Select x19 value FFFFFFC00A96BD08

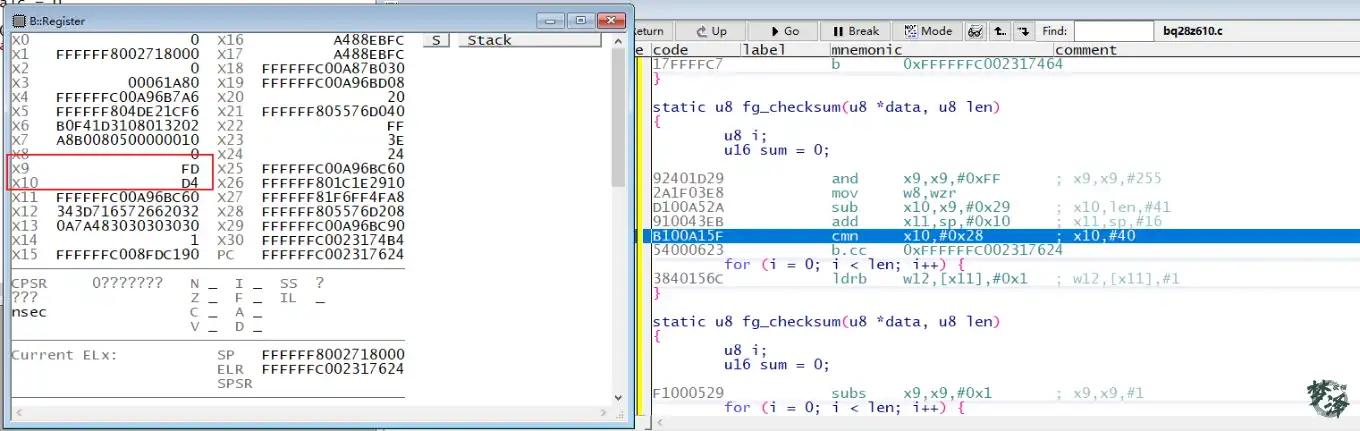click(333, 82)
